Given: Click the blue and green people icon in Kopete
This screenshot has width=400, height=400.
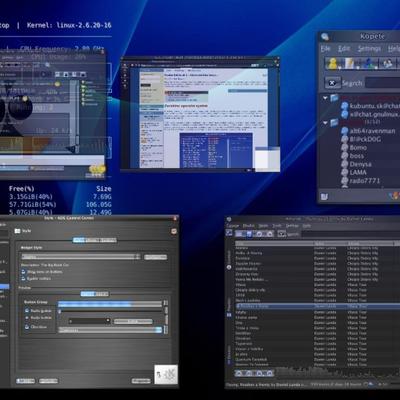Looking at the screenshot, I should pyautogui.click(x=369, y=63).
